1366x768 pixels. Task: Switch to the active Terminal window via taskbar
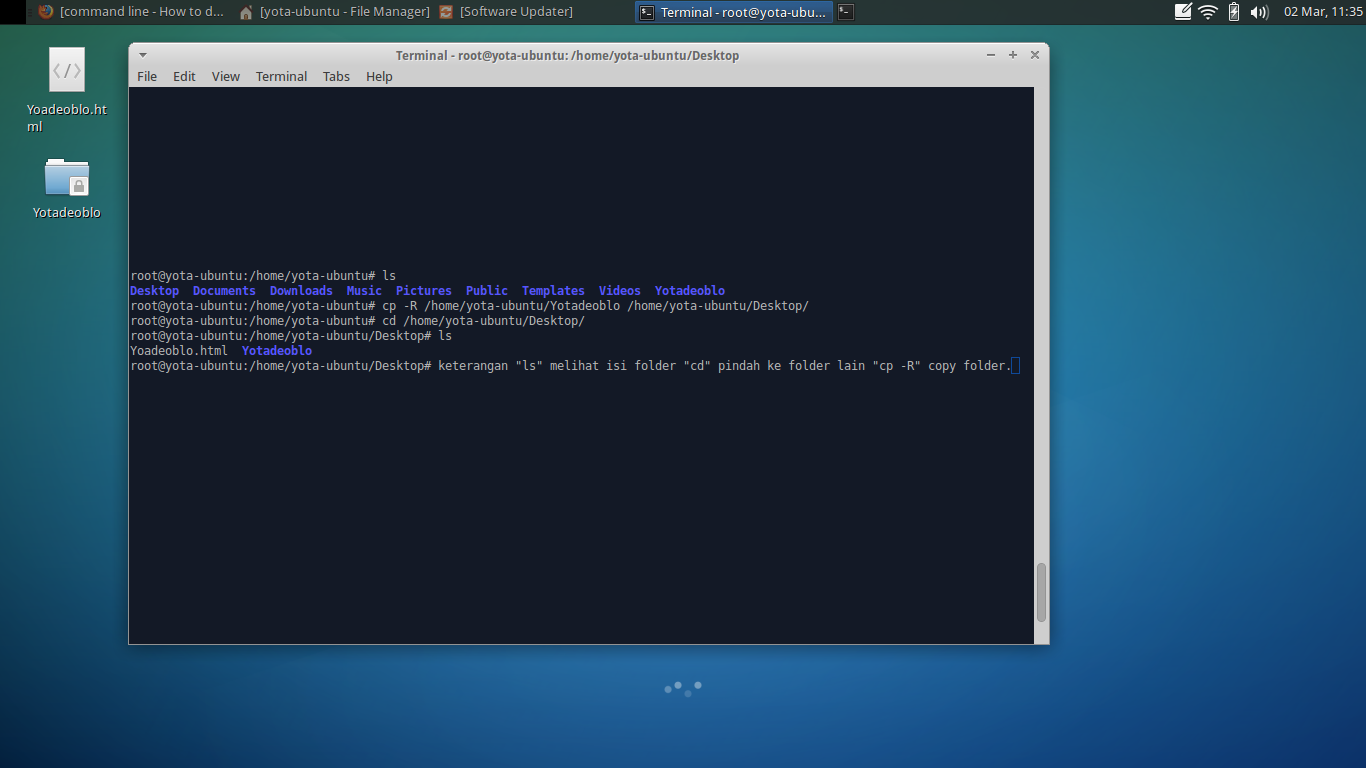[x=733, y=12]
